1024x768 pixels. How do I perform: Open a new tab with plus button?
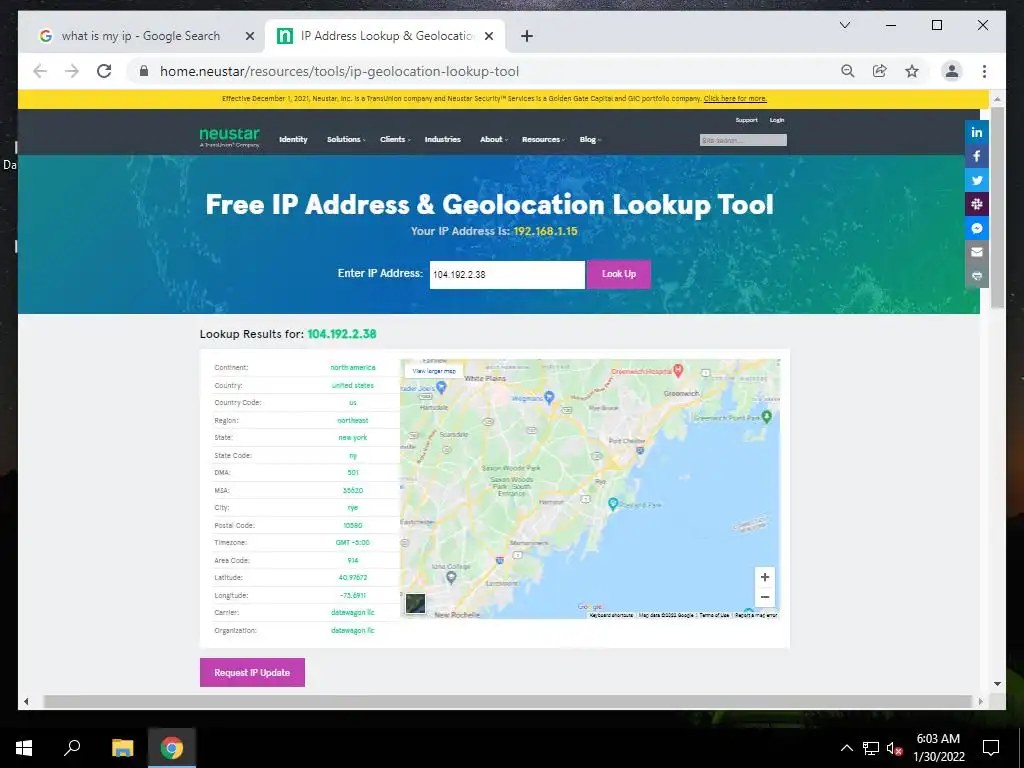coord(527,36)
